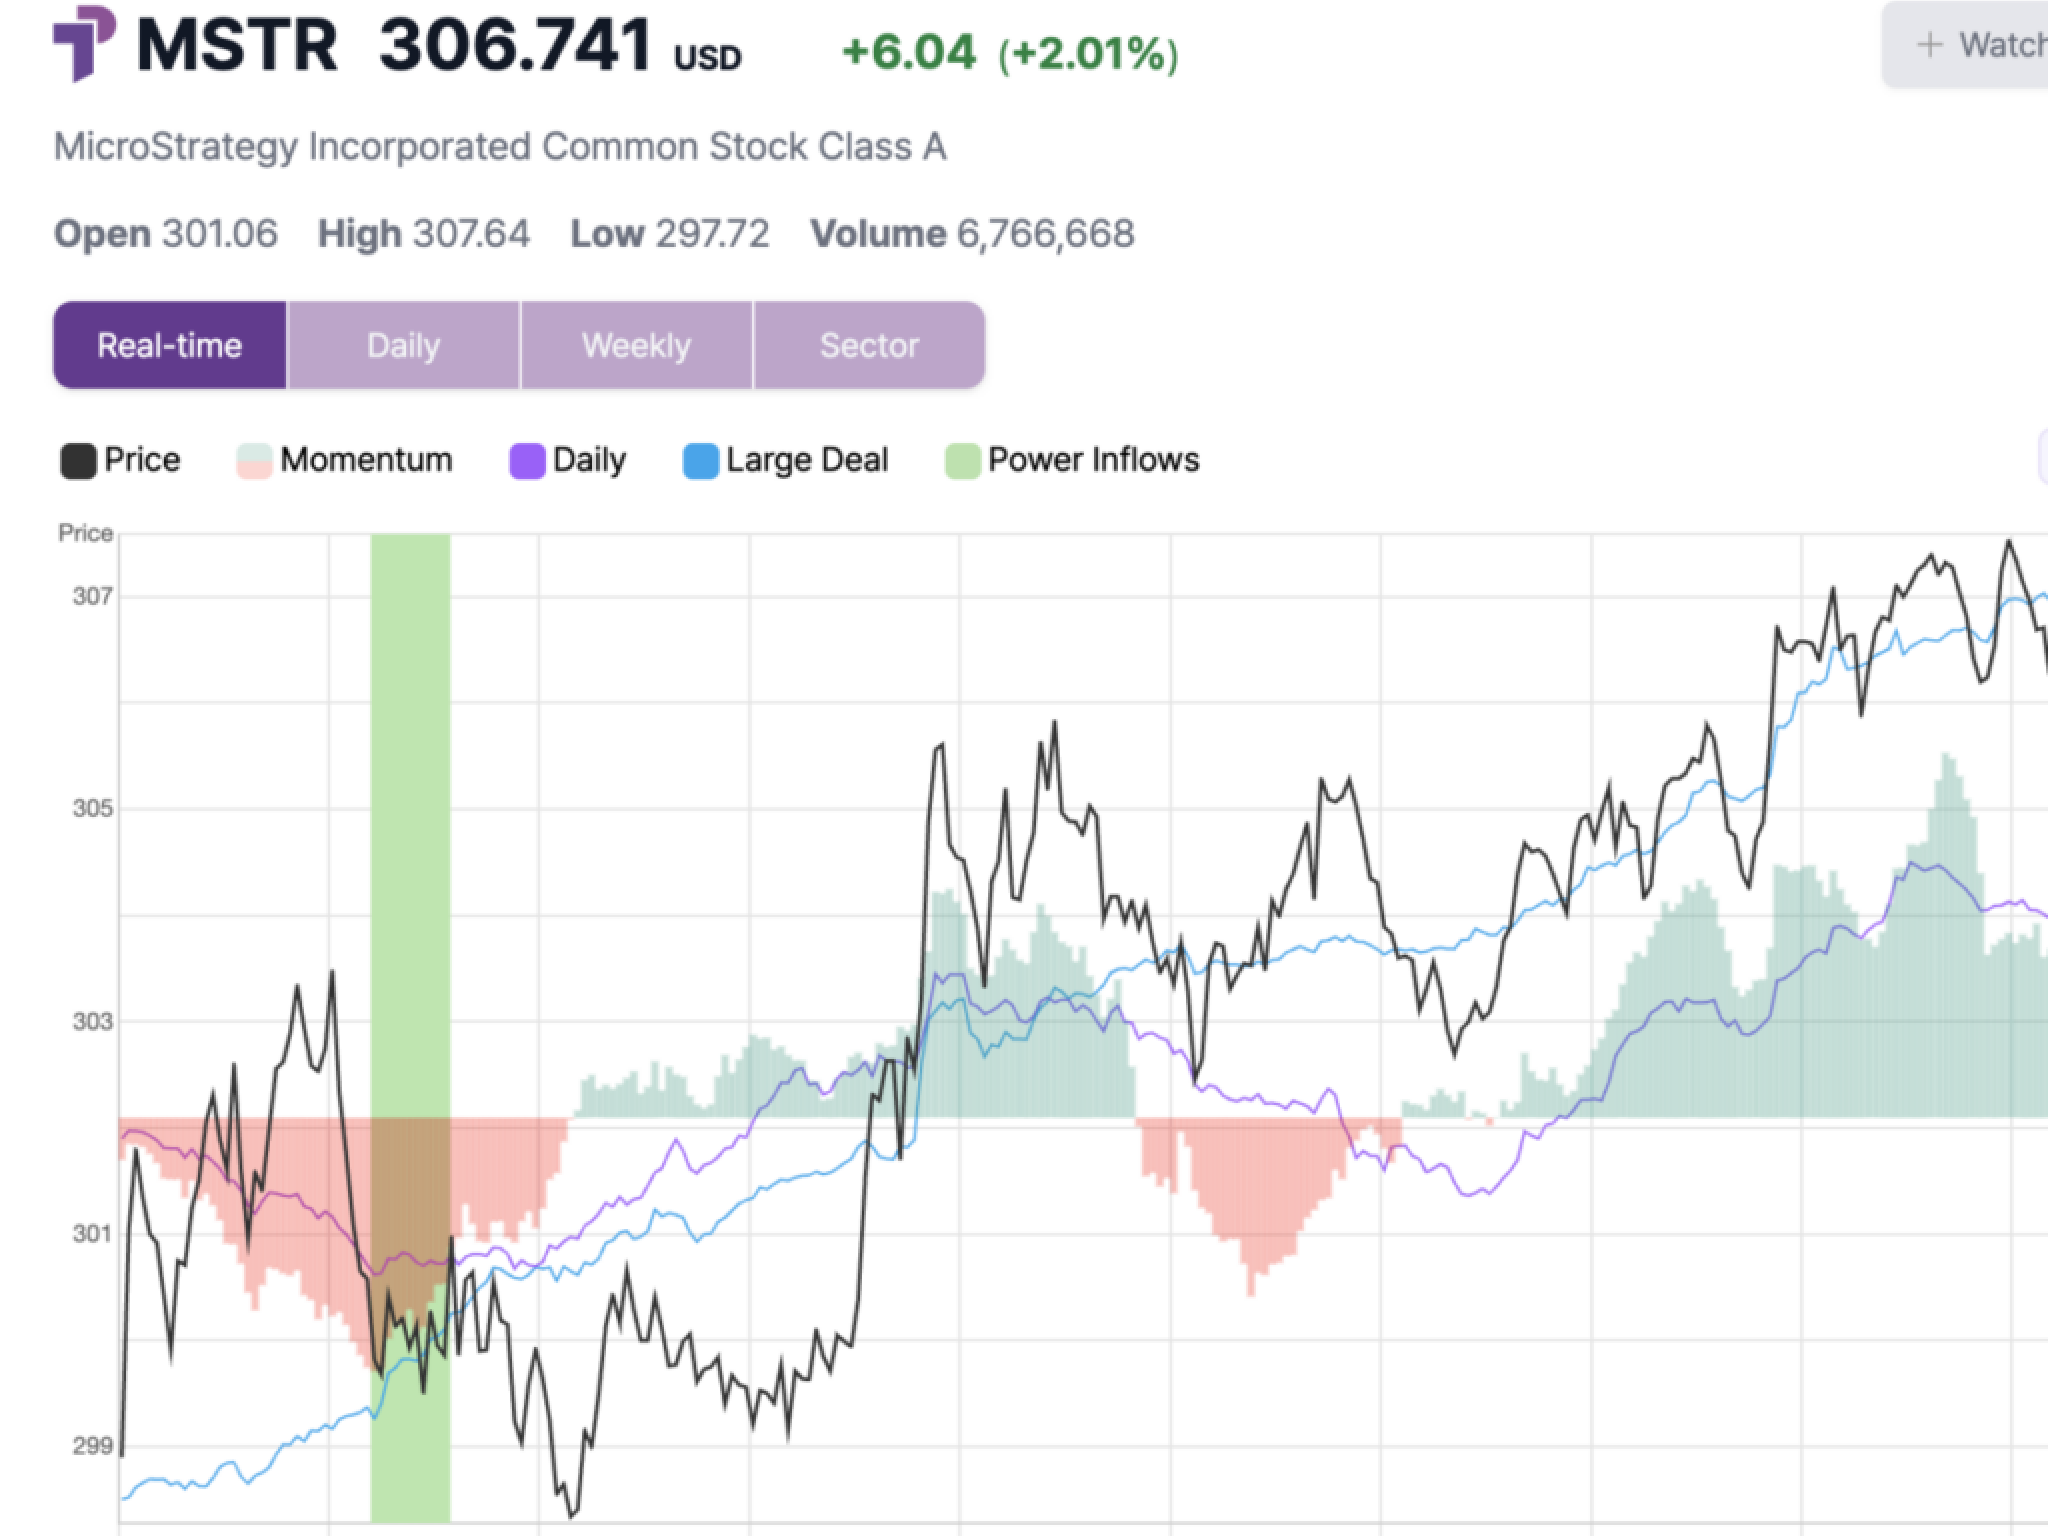Viewport: 2048px width, 1536px height.
Task: Switch to the Sector view tab
Action: (x=869, y=346)
